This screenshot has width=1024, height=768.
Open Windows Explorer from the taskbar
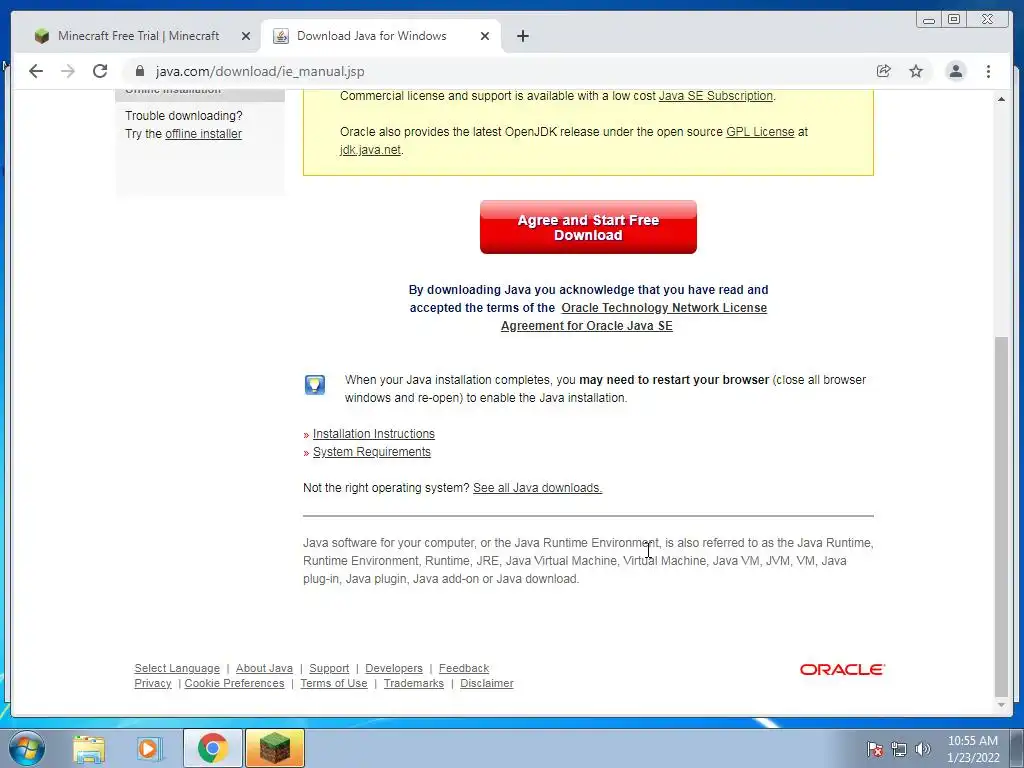click(89, 748)
